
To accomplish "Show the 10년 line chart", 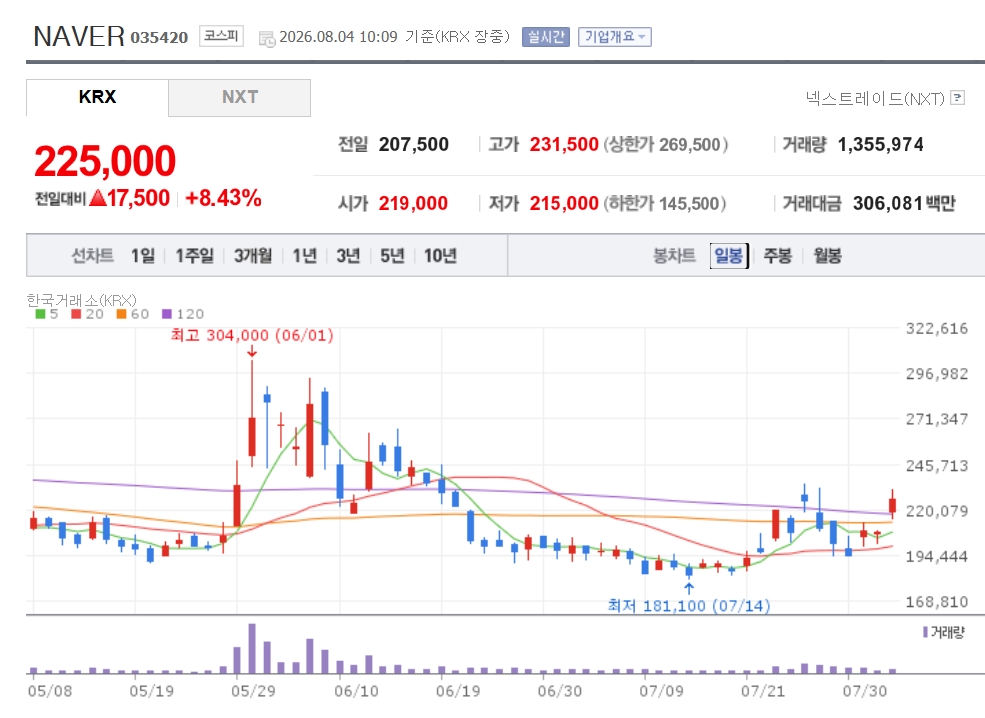I will [440, 256].
